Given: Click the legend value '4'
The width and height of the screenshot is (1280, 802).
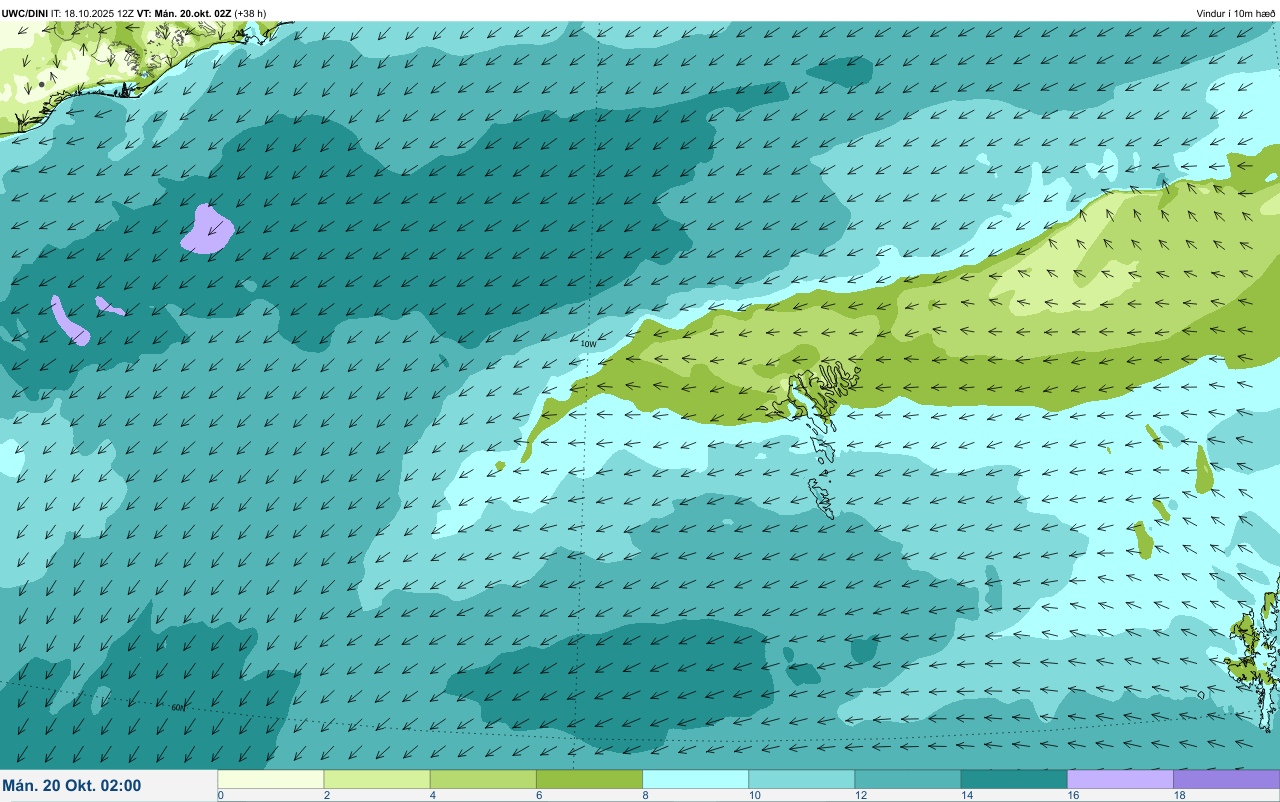Looking at the screenshot, I should (433, 795).
